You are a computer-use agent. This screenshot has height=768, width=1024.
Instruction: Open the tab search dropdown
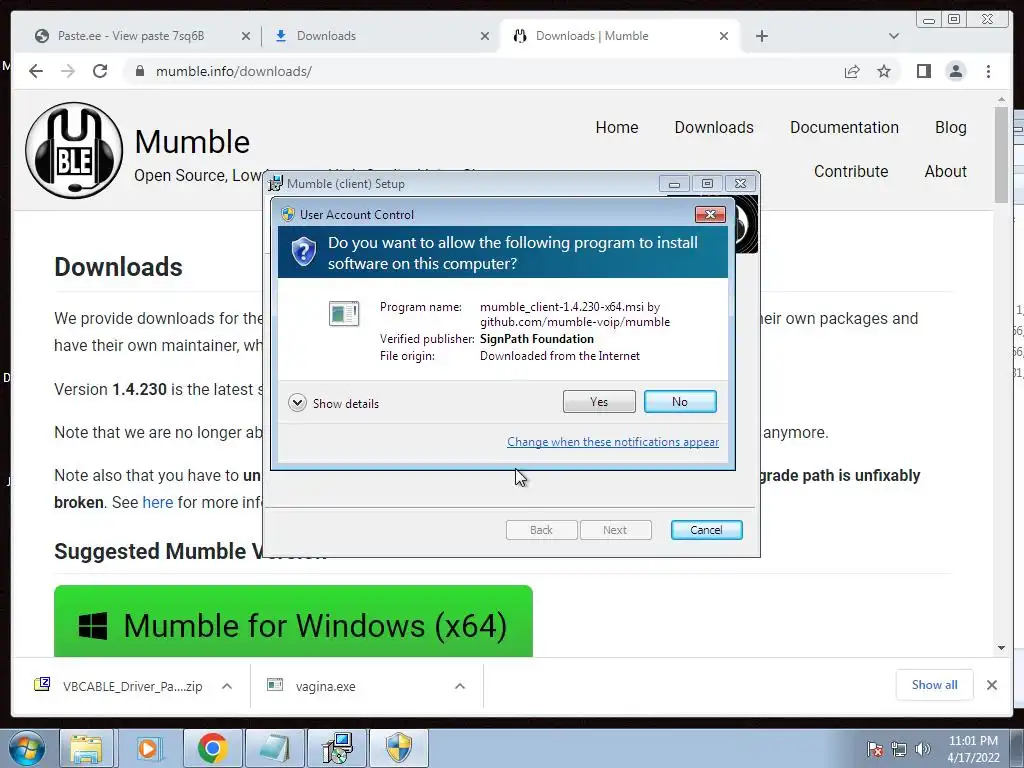pyautogui.click(x=894, y=36)
